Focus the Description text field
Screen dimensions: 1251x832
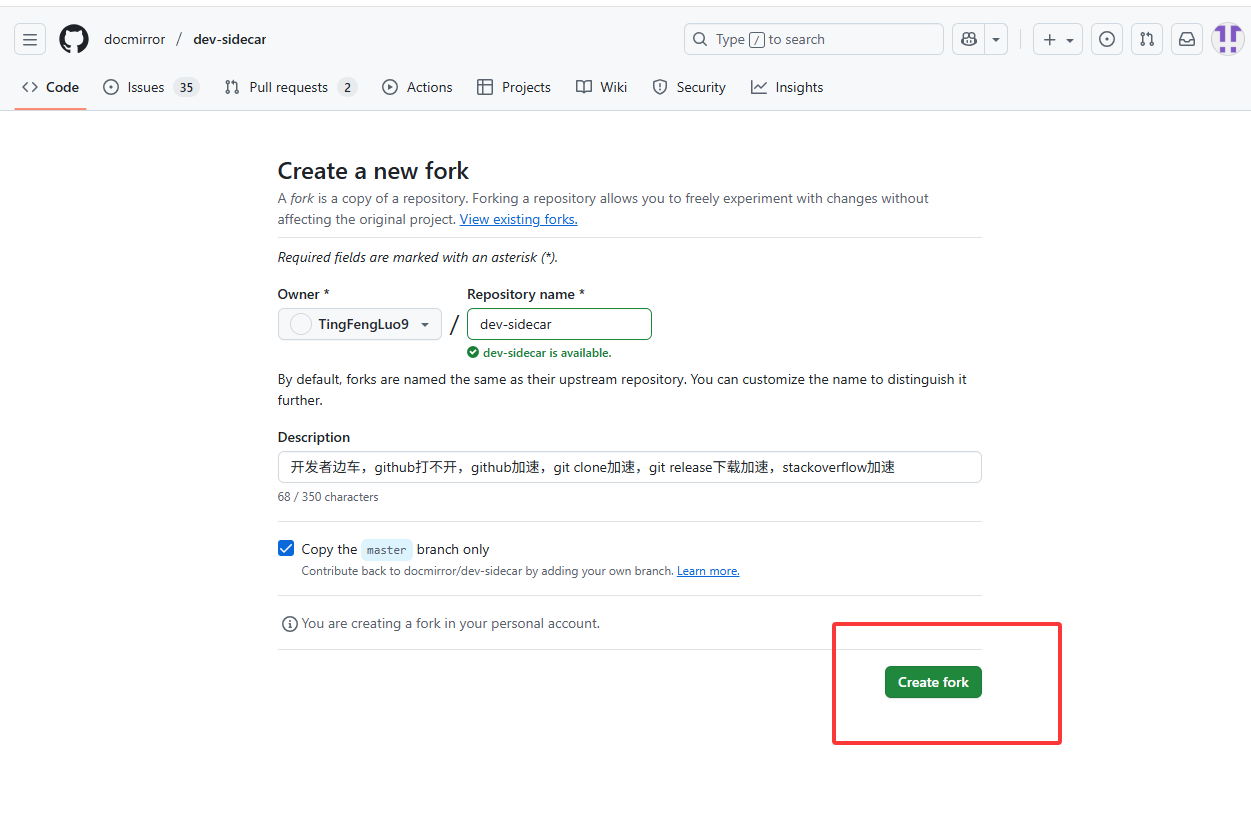[x=629, y=467]
